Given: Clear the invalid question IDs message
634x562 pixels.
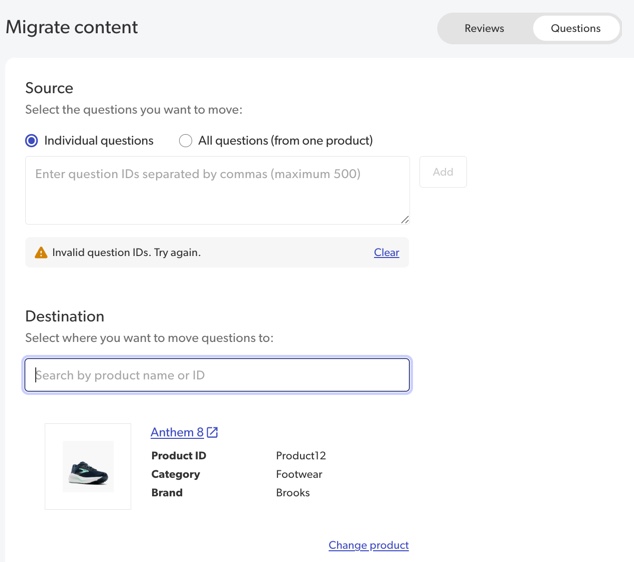Looking at the screenshot, I should 386,252.
